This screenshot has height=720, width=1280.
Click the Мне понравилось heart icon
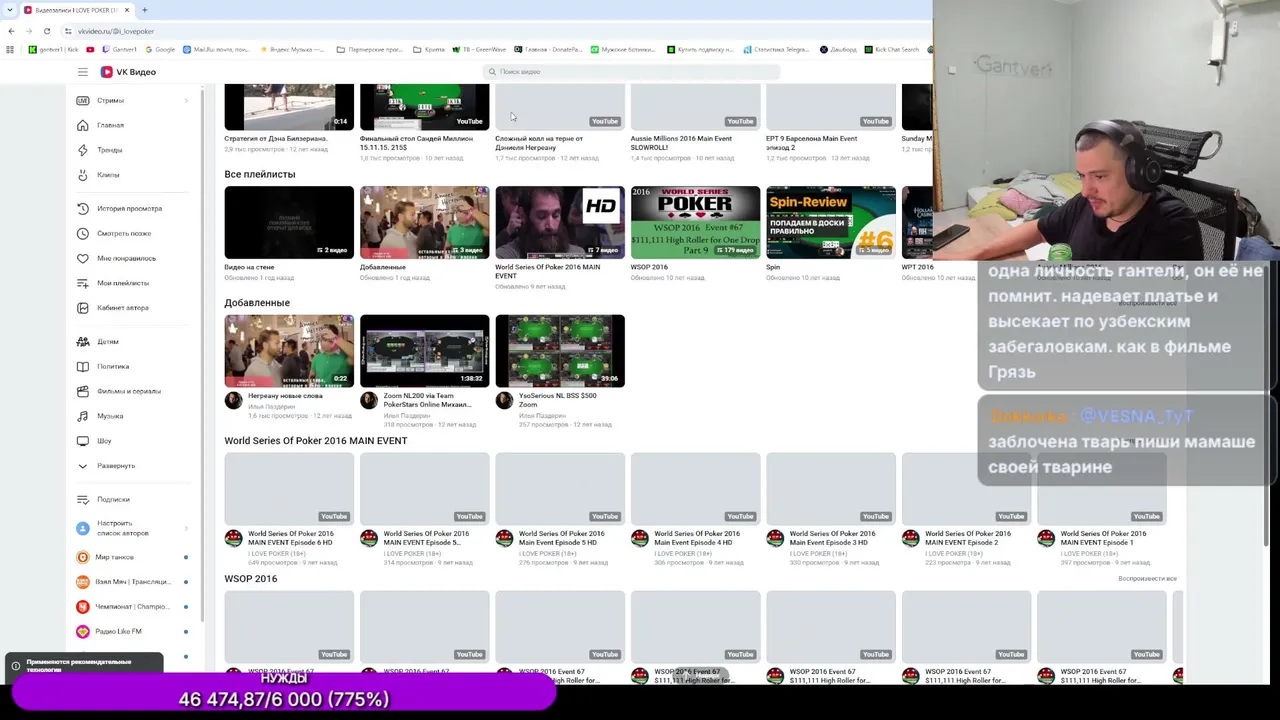pos(83,258)
